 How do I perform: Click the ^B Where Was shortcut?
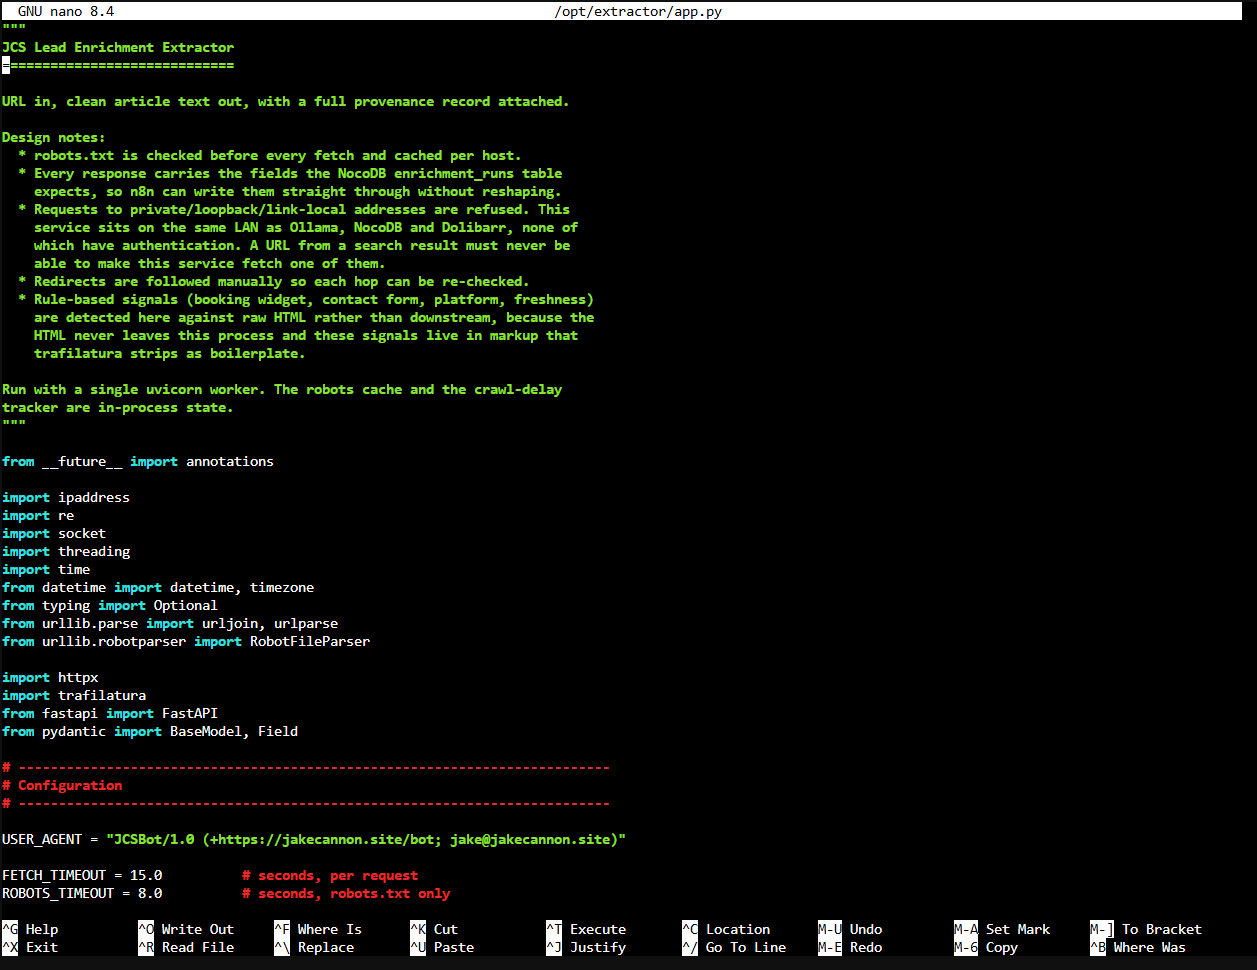click(1138, 947)
